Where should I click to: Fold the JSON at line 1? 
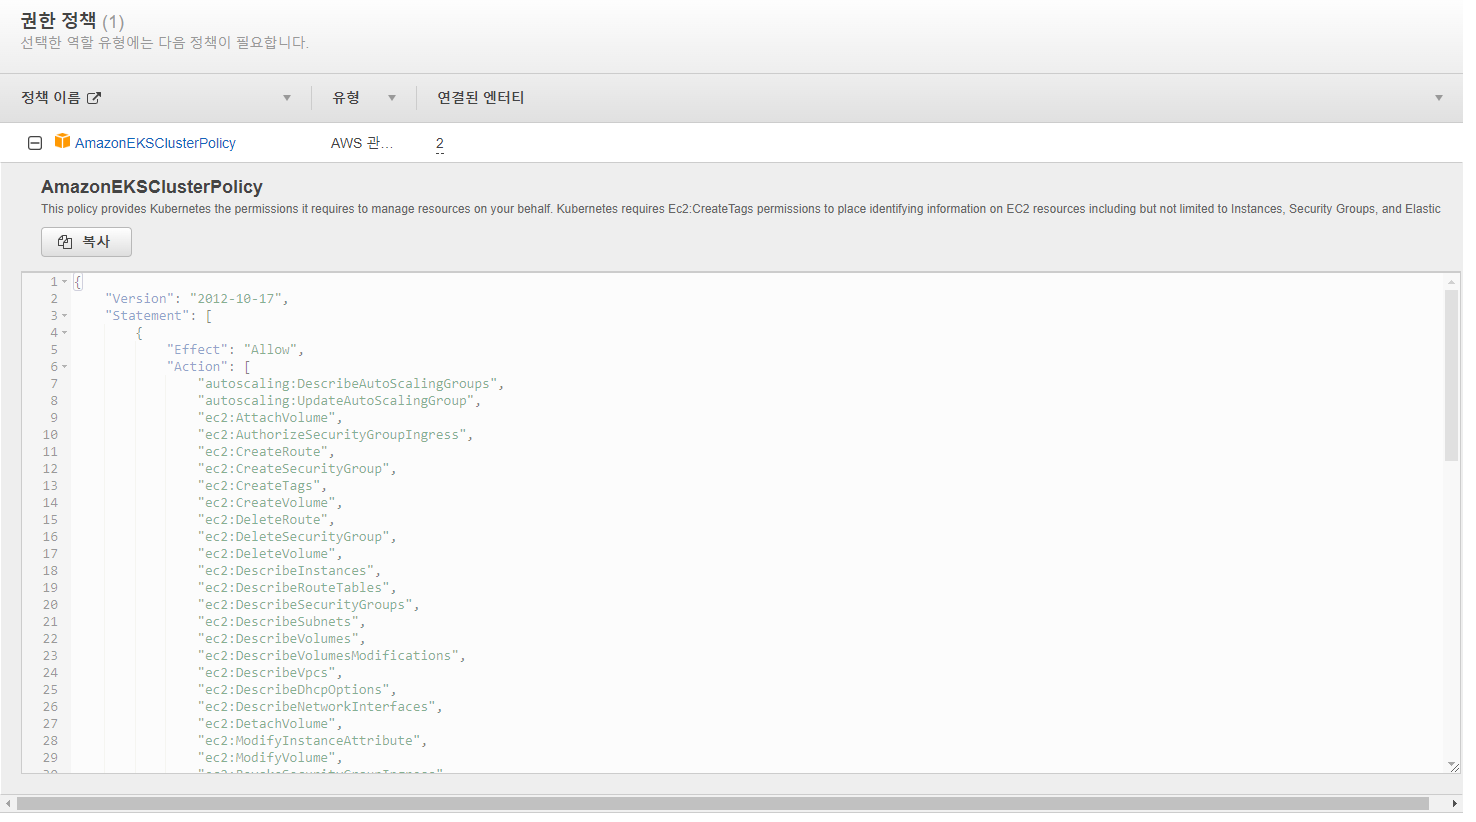[64, 282]
